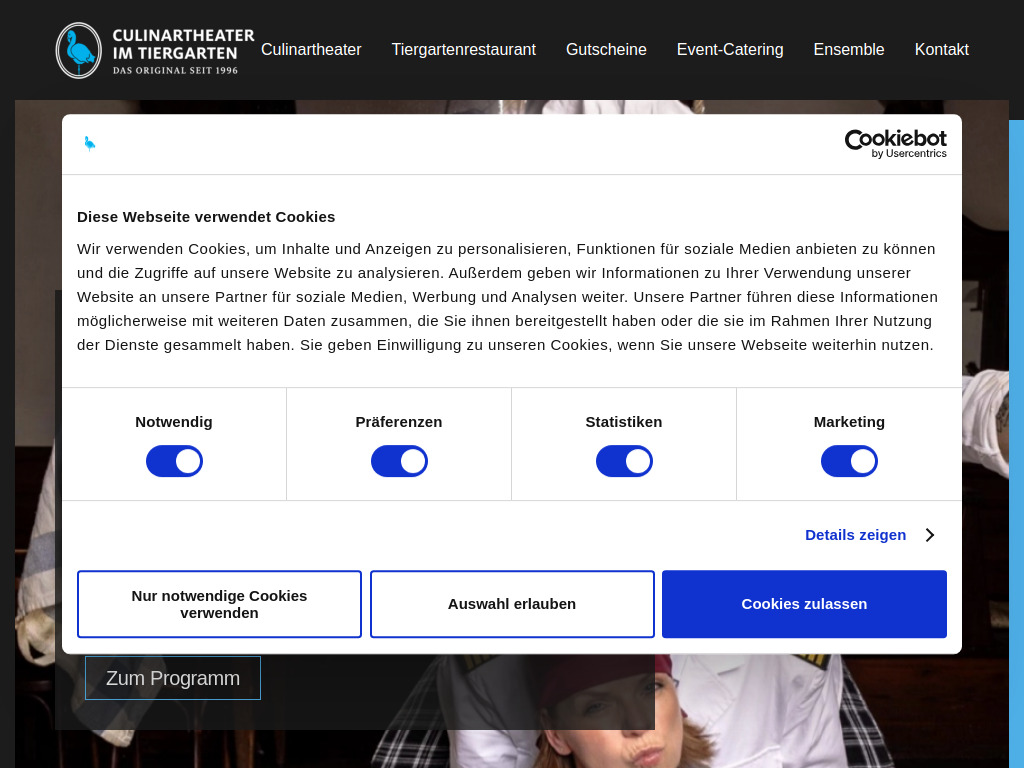Toggle the Notwendig cookies switch
1024x768 pixels.
[174, 460]
